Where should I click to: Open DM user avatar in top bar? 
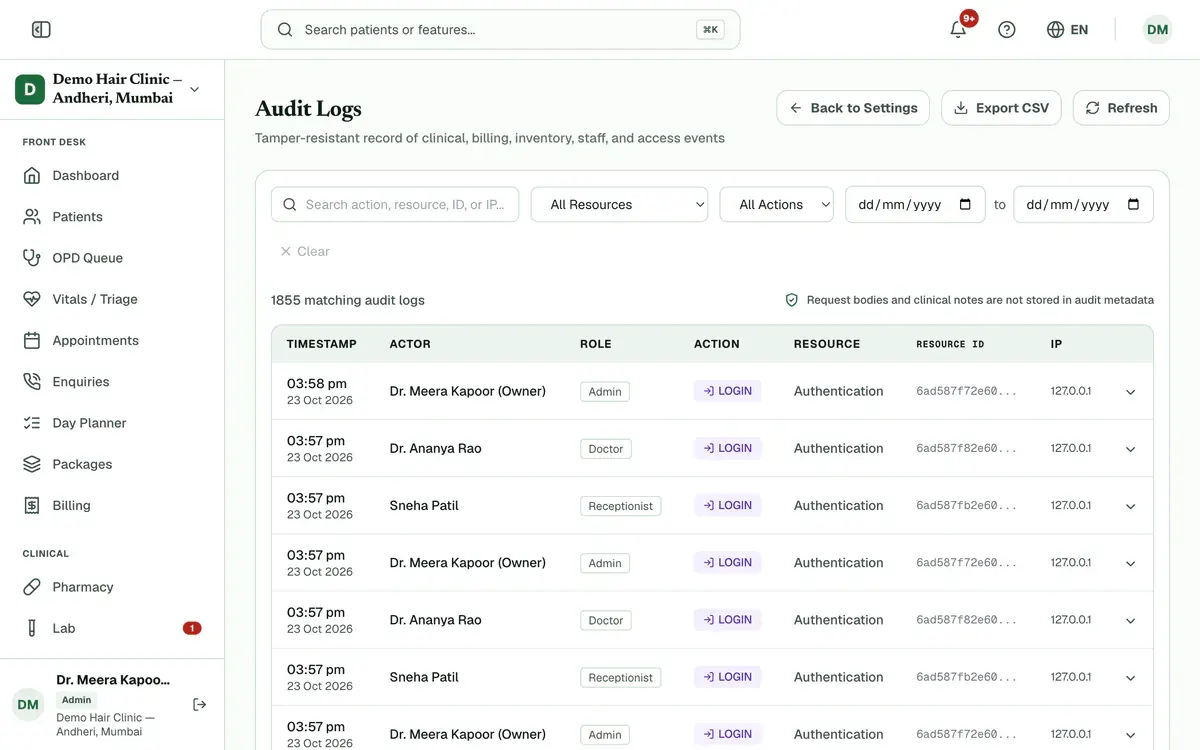[1158, 30]
